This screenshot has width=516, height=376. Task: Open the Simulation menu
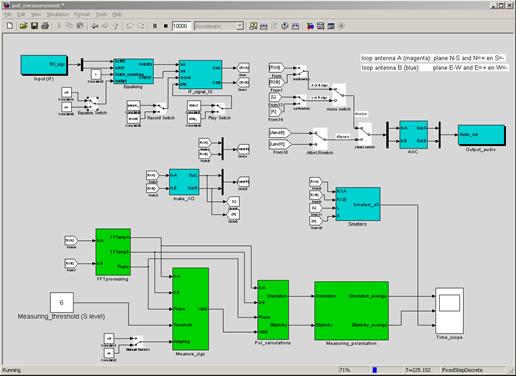tap(58, 14)
